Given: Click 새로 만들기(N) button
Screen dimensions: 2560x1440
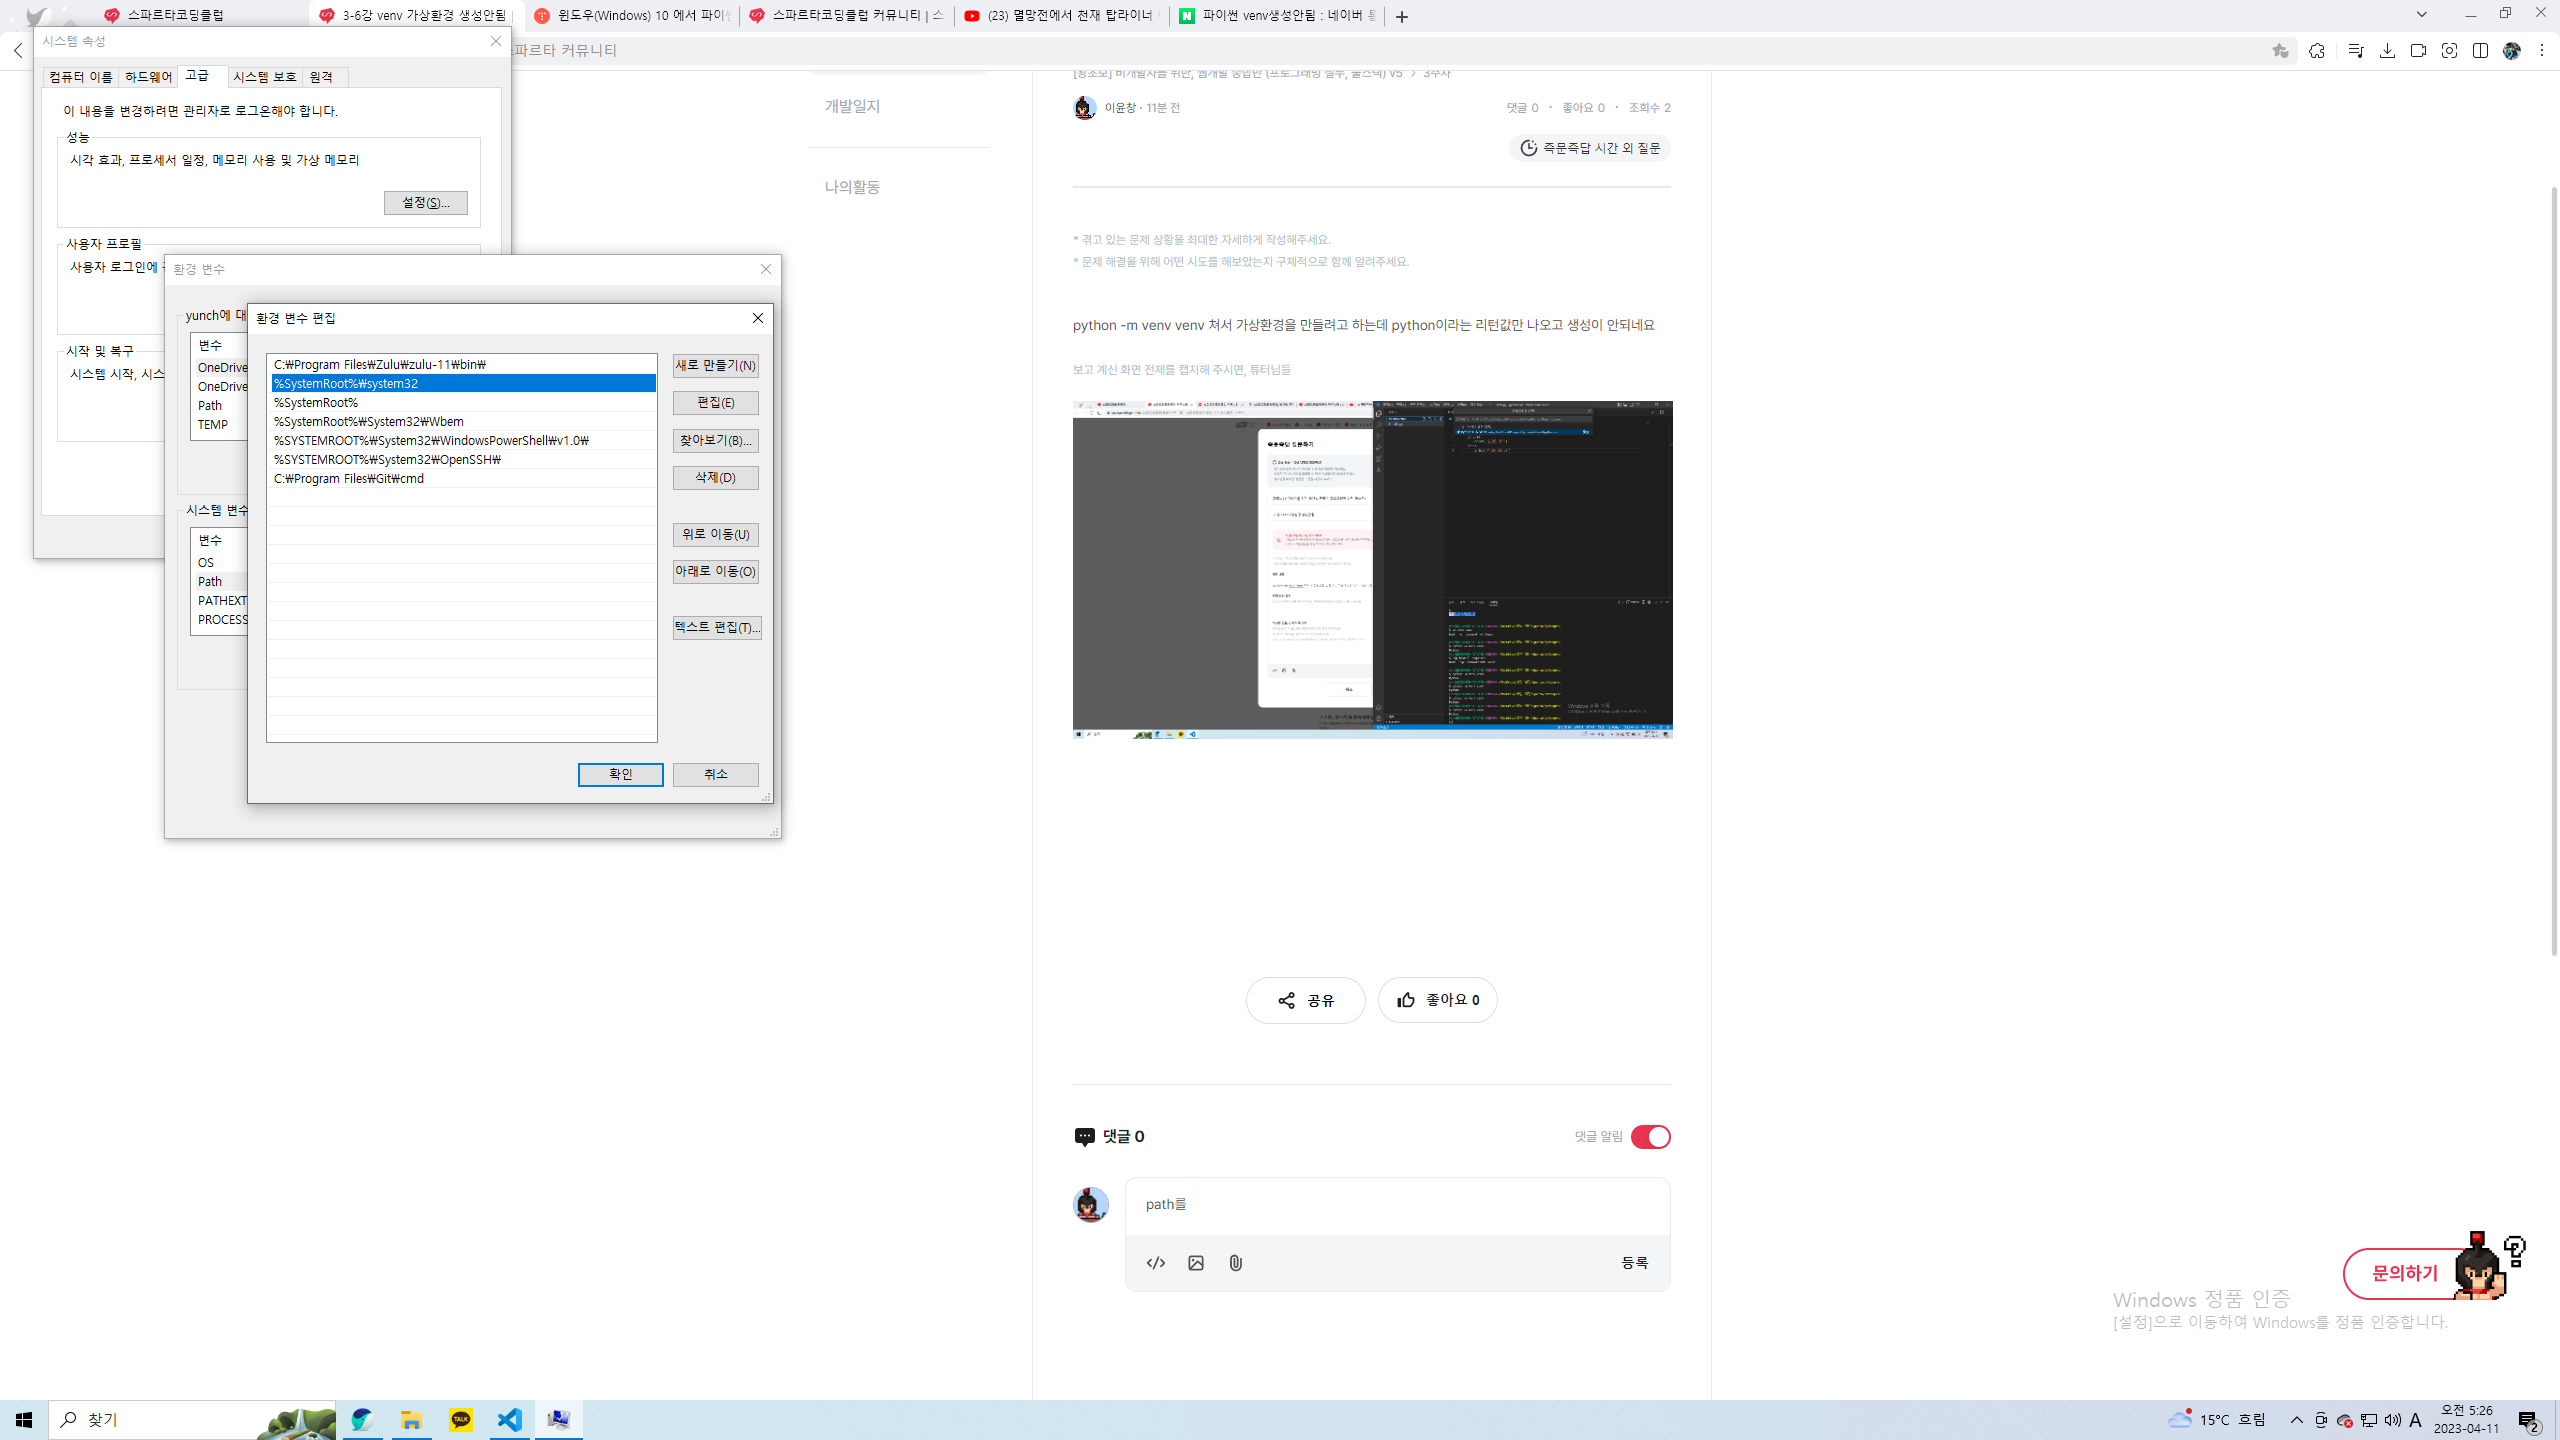Looking at the screenshot, I should 716,366.
